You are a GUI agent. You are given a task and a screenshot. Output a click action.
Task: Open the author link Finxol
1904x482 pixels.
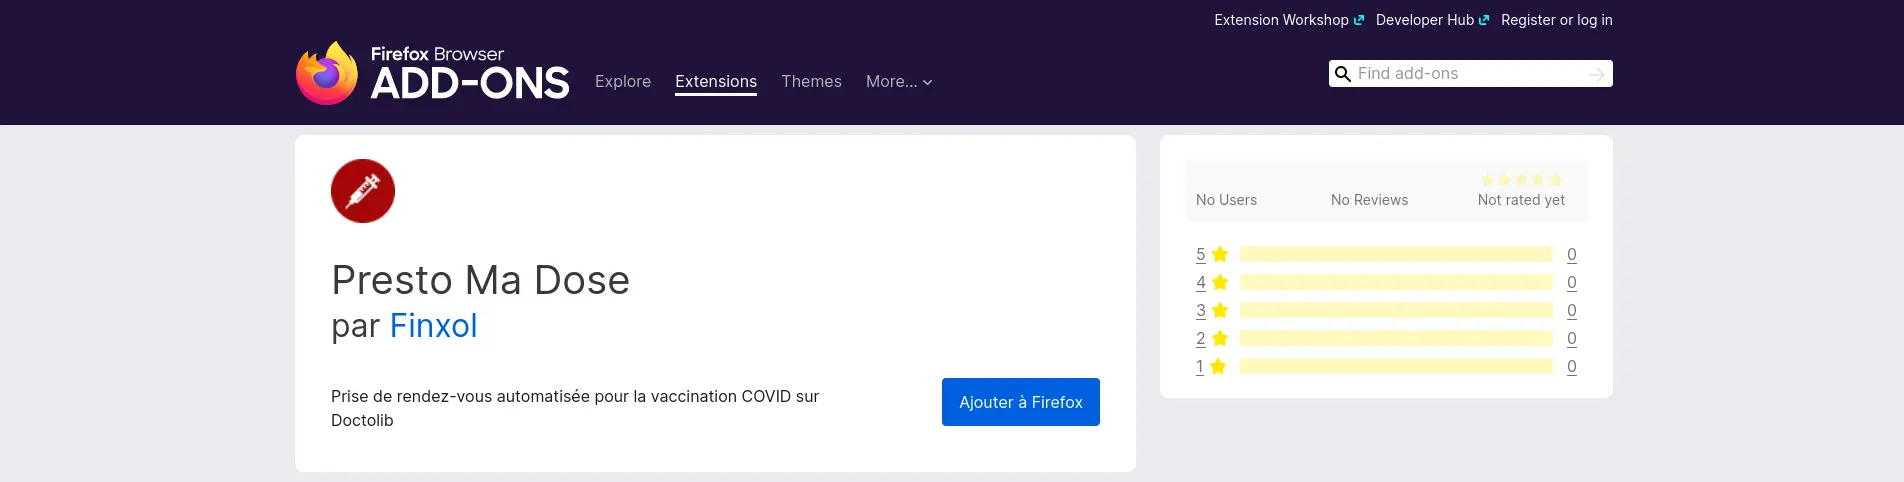click(x=433, y=326)
